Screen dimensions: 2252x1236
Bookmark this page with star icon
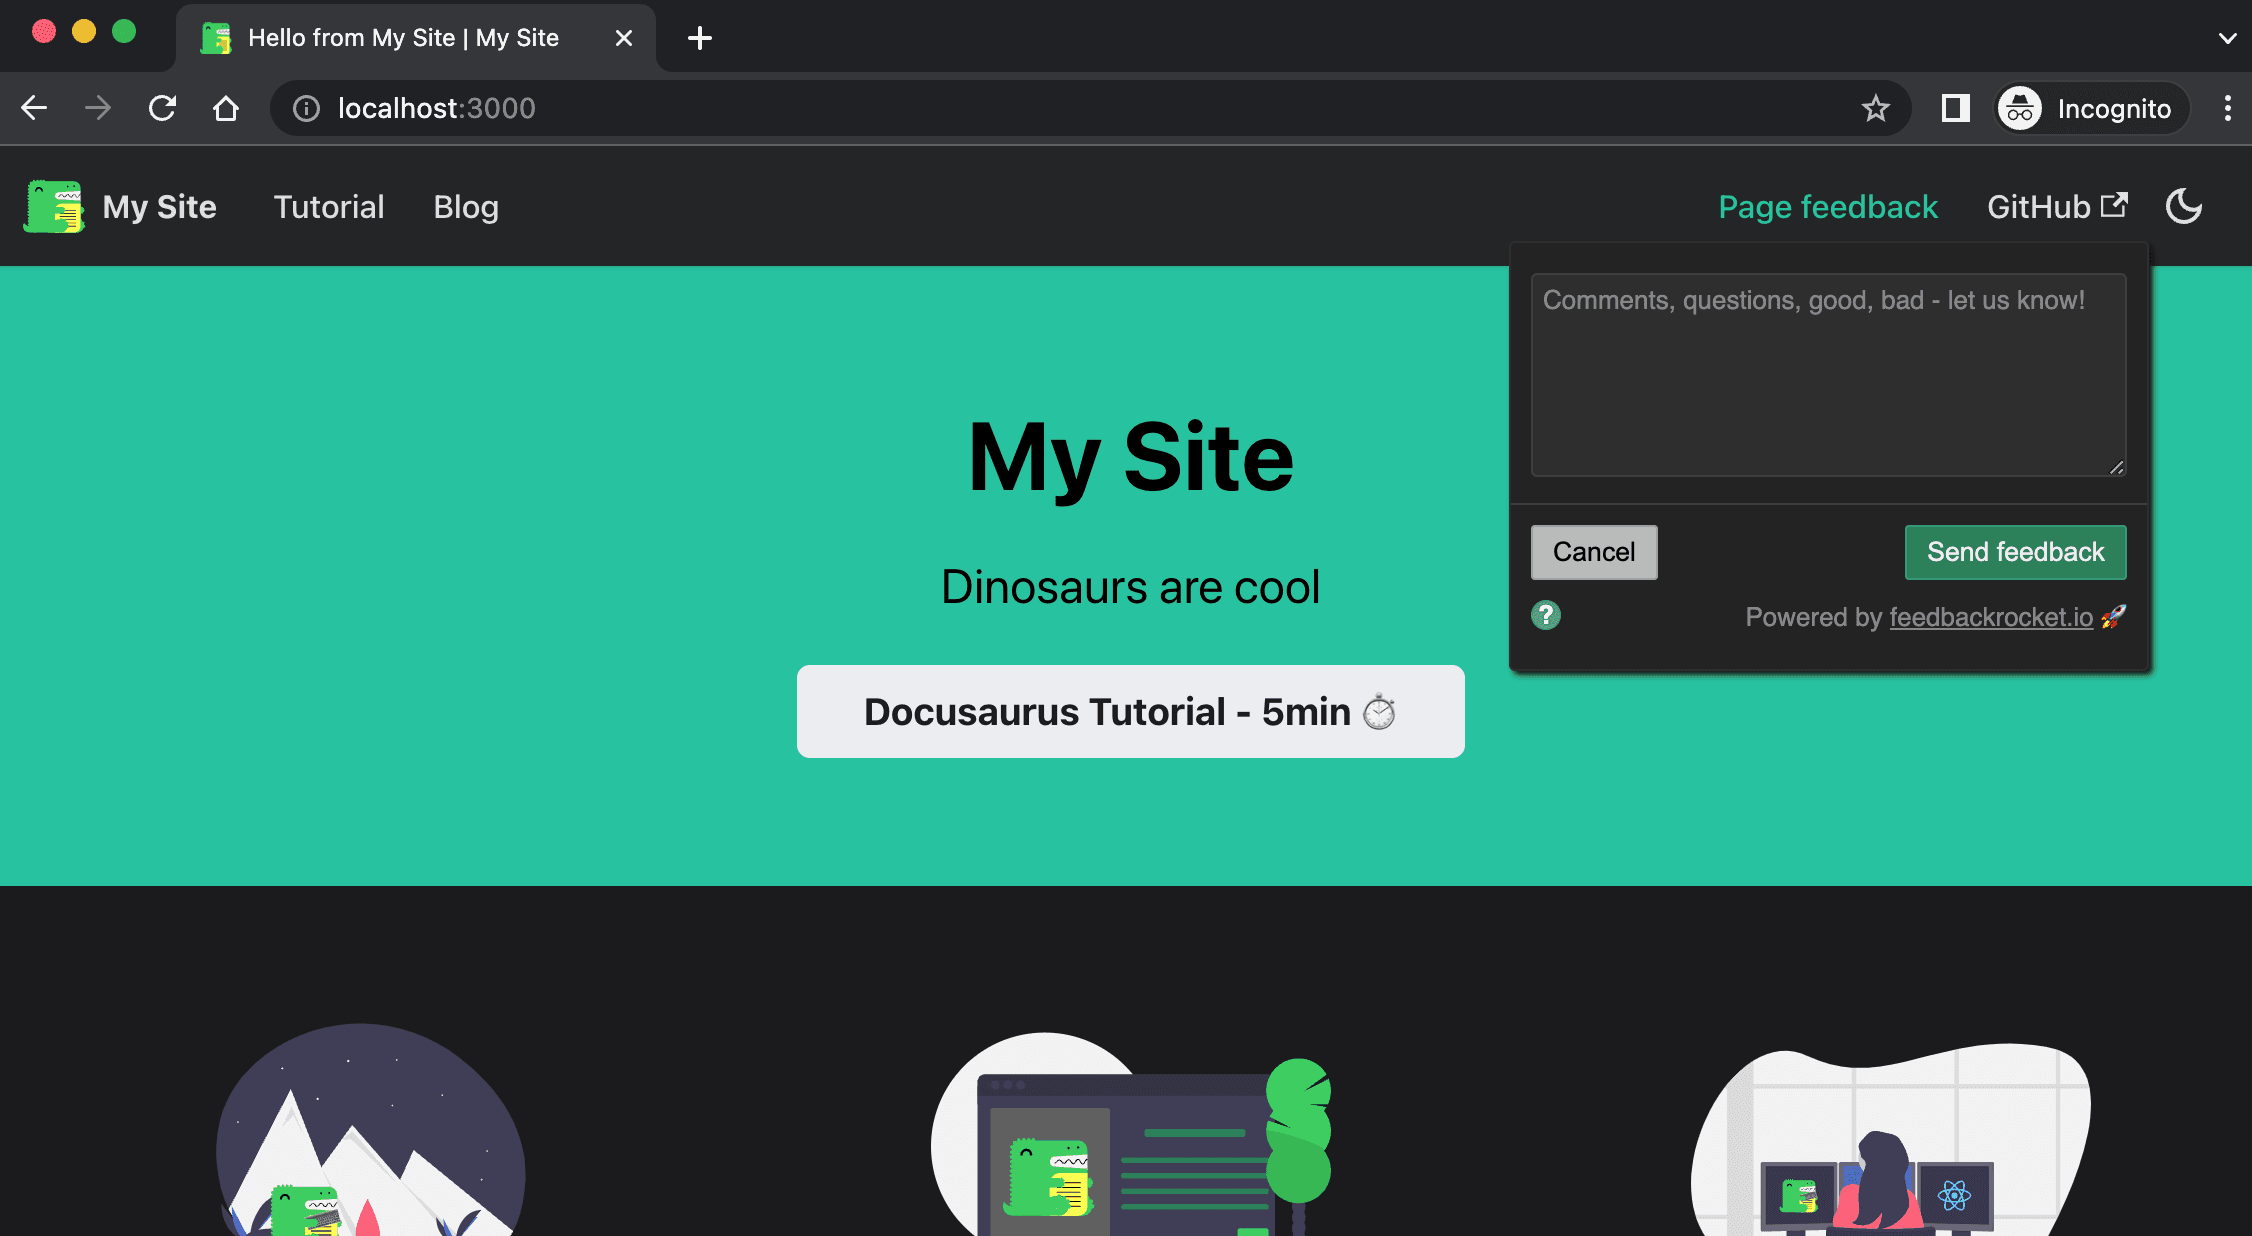[x=1875, y=108]
